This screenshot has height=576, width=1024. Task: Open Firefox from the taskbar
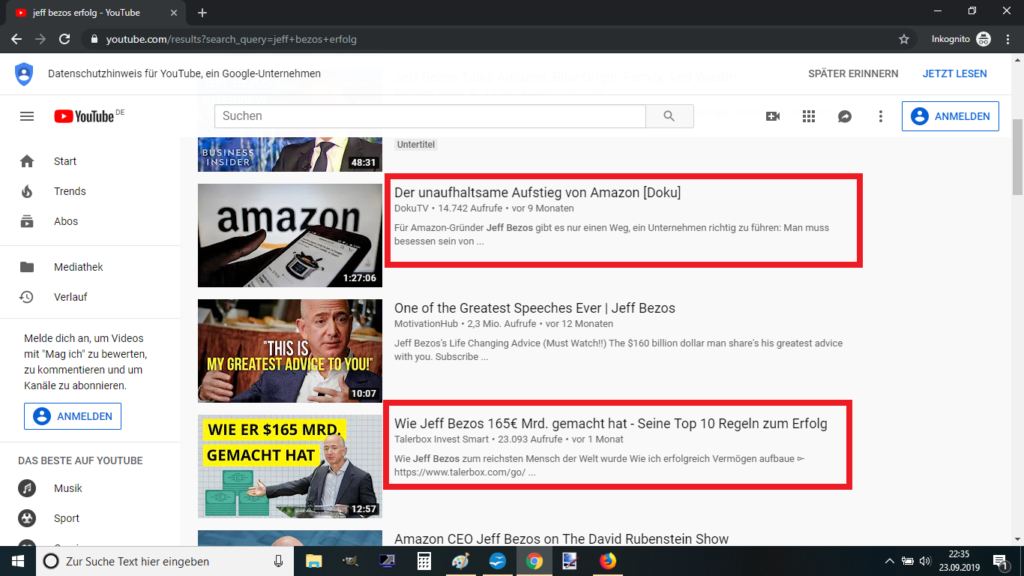607,561
